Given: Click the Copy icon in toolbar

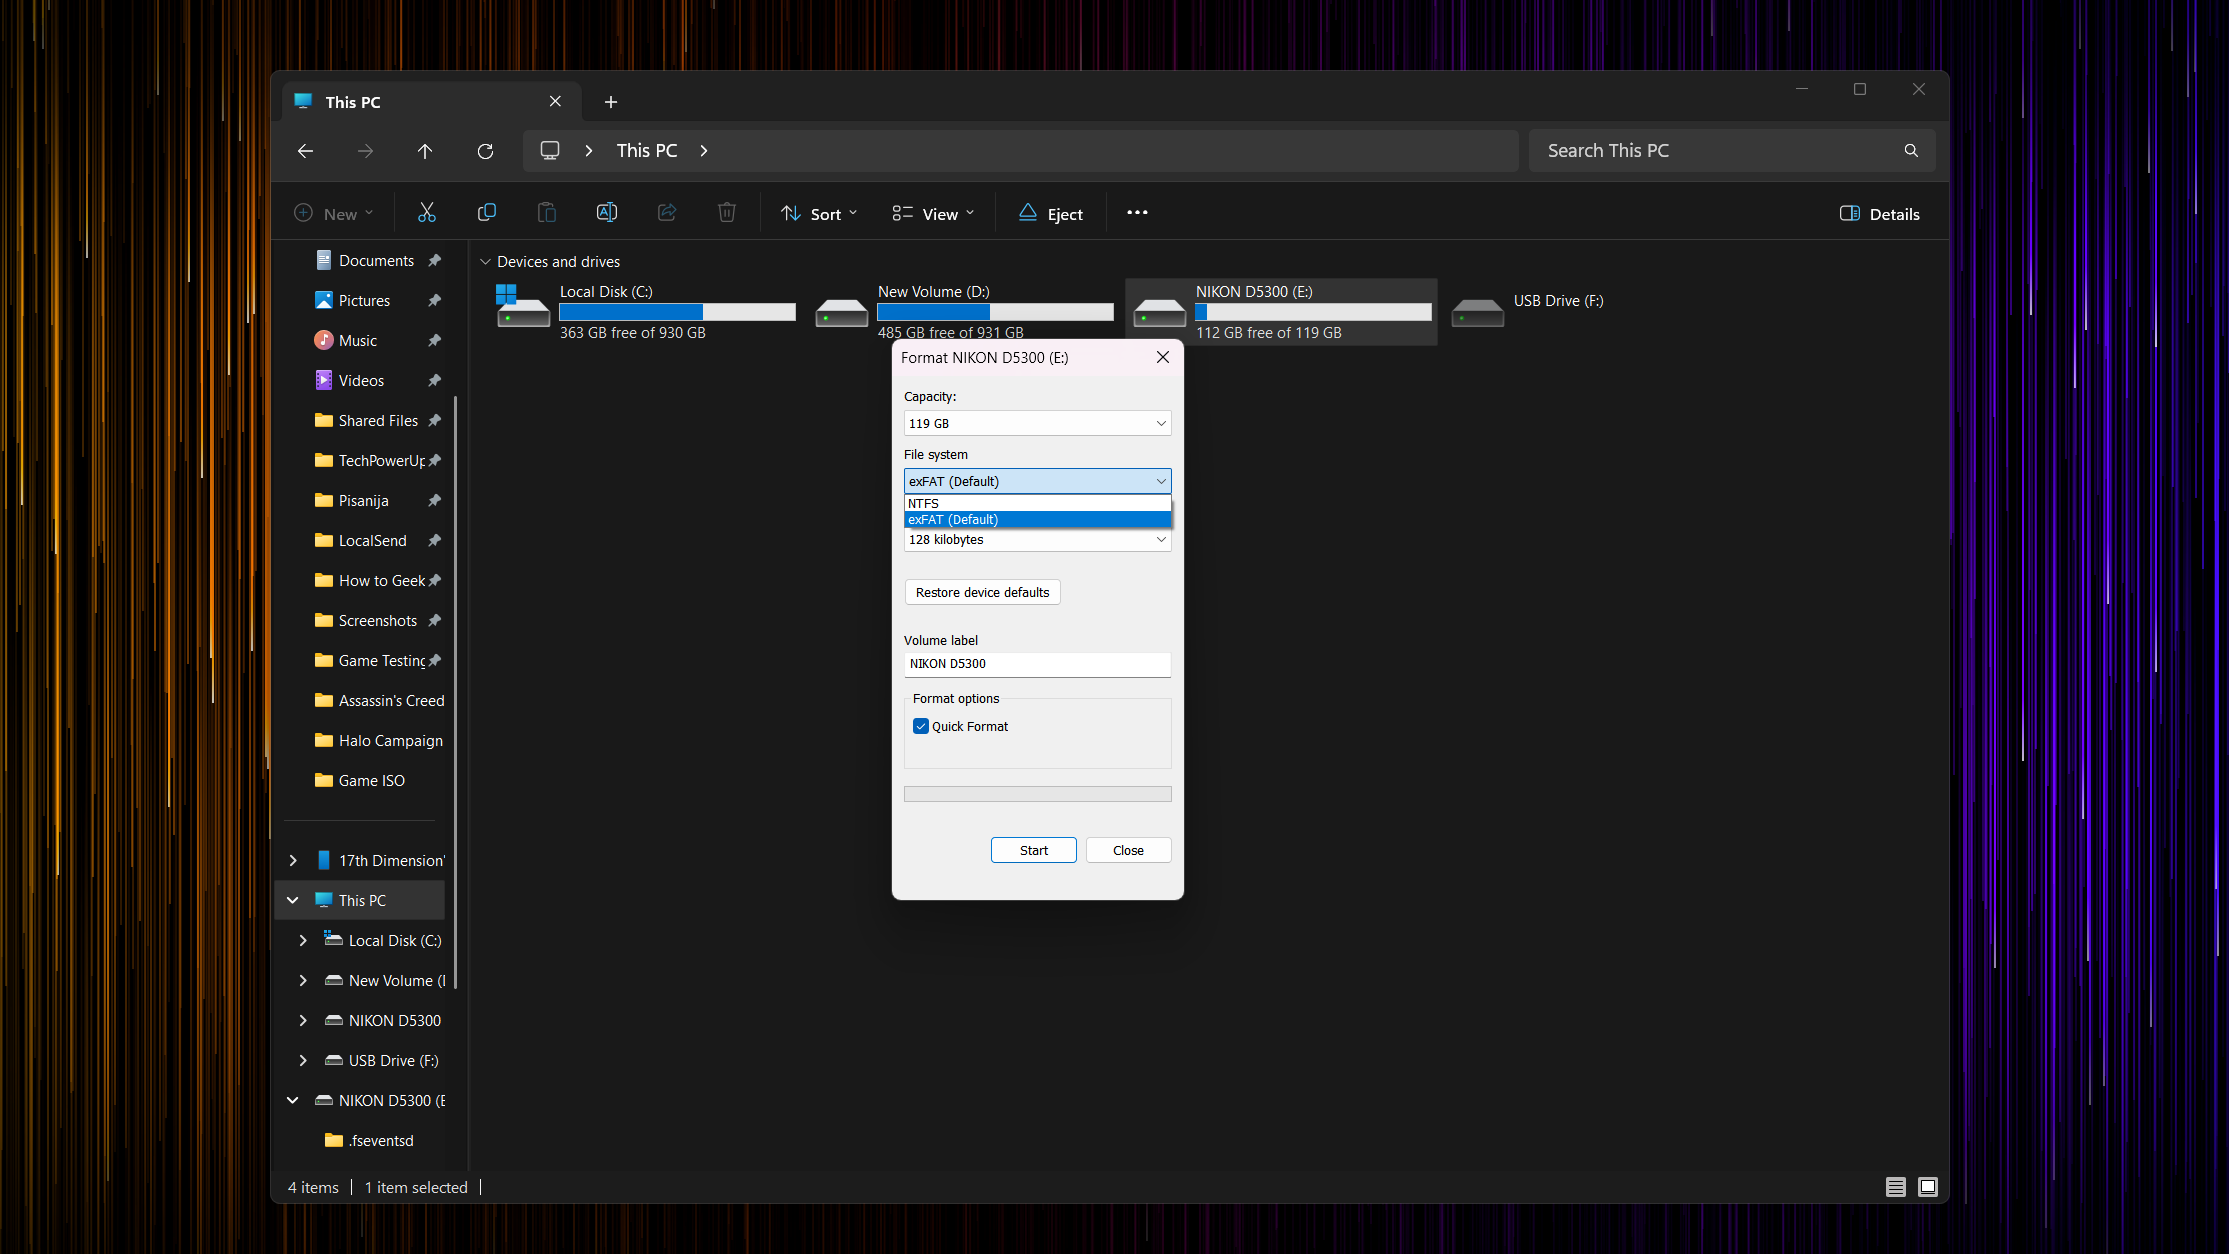Looking at the screenshot, I should coord(487,213).
